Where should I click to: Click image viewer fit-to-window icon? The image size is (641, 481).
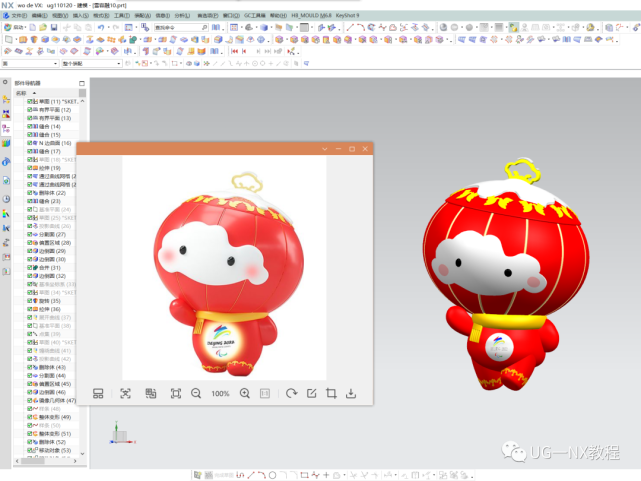point(176,394)
